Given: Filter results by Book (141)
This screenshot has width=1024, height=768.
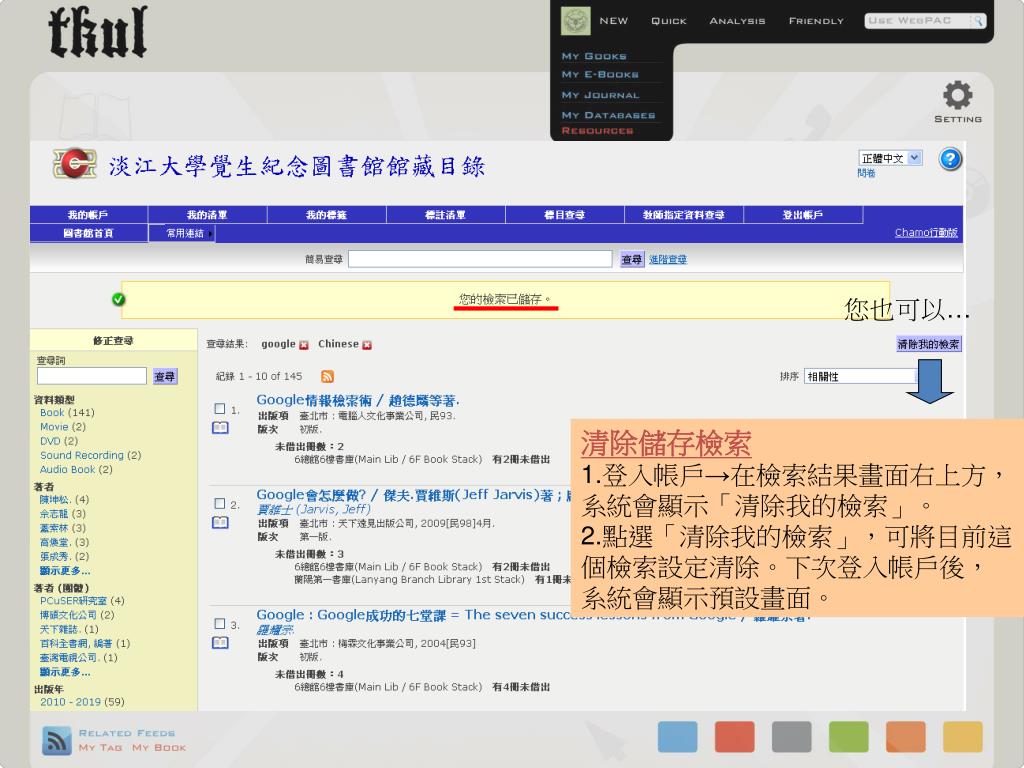Looking at the screenshot, I should coord(67,413).
